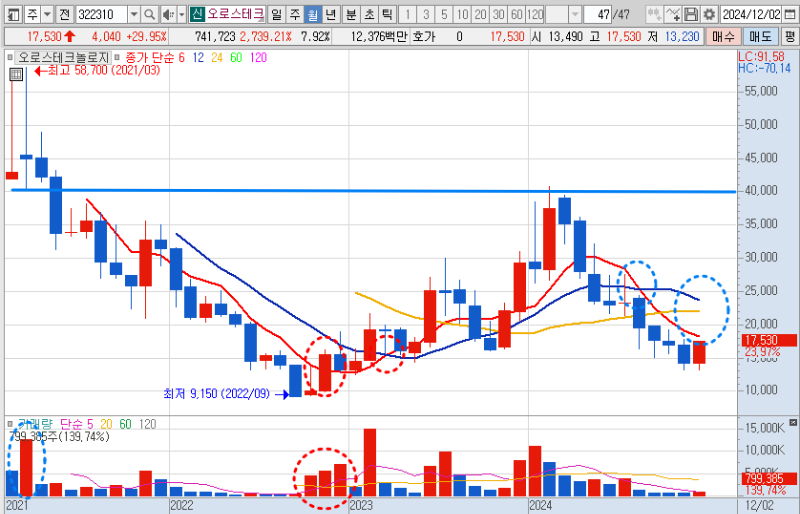Click the green 60 MA legend in price pane
Viewport: 800px width, 514px height.
pos(236,58)
